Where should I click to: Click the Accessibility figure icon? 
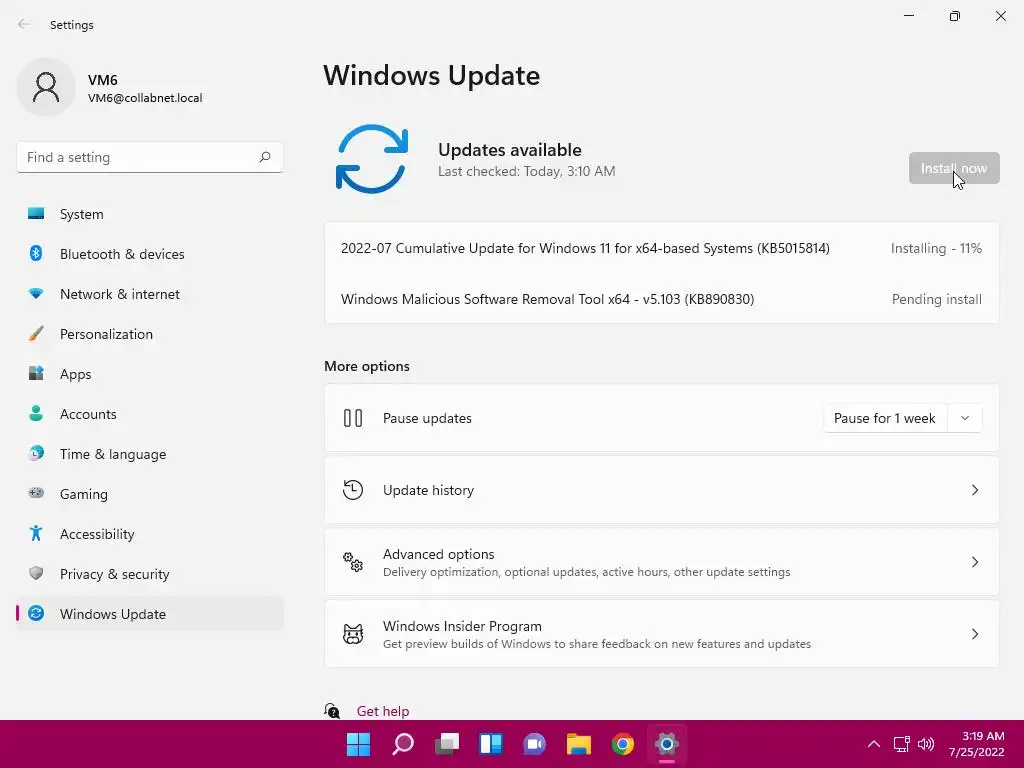click(x=36, y=534)
